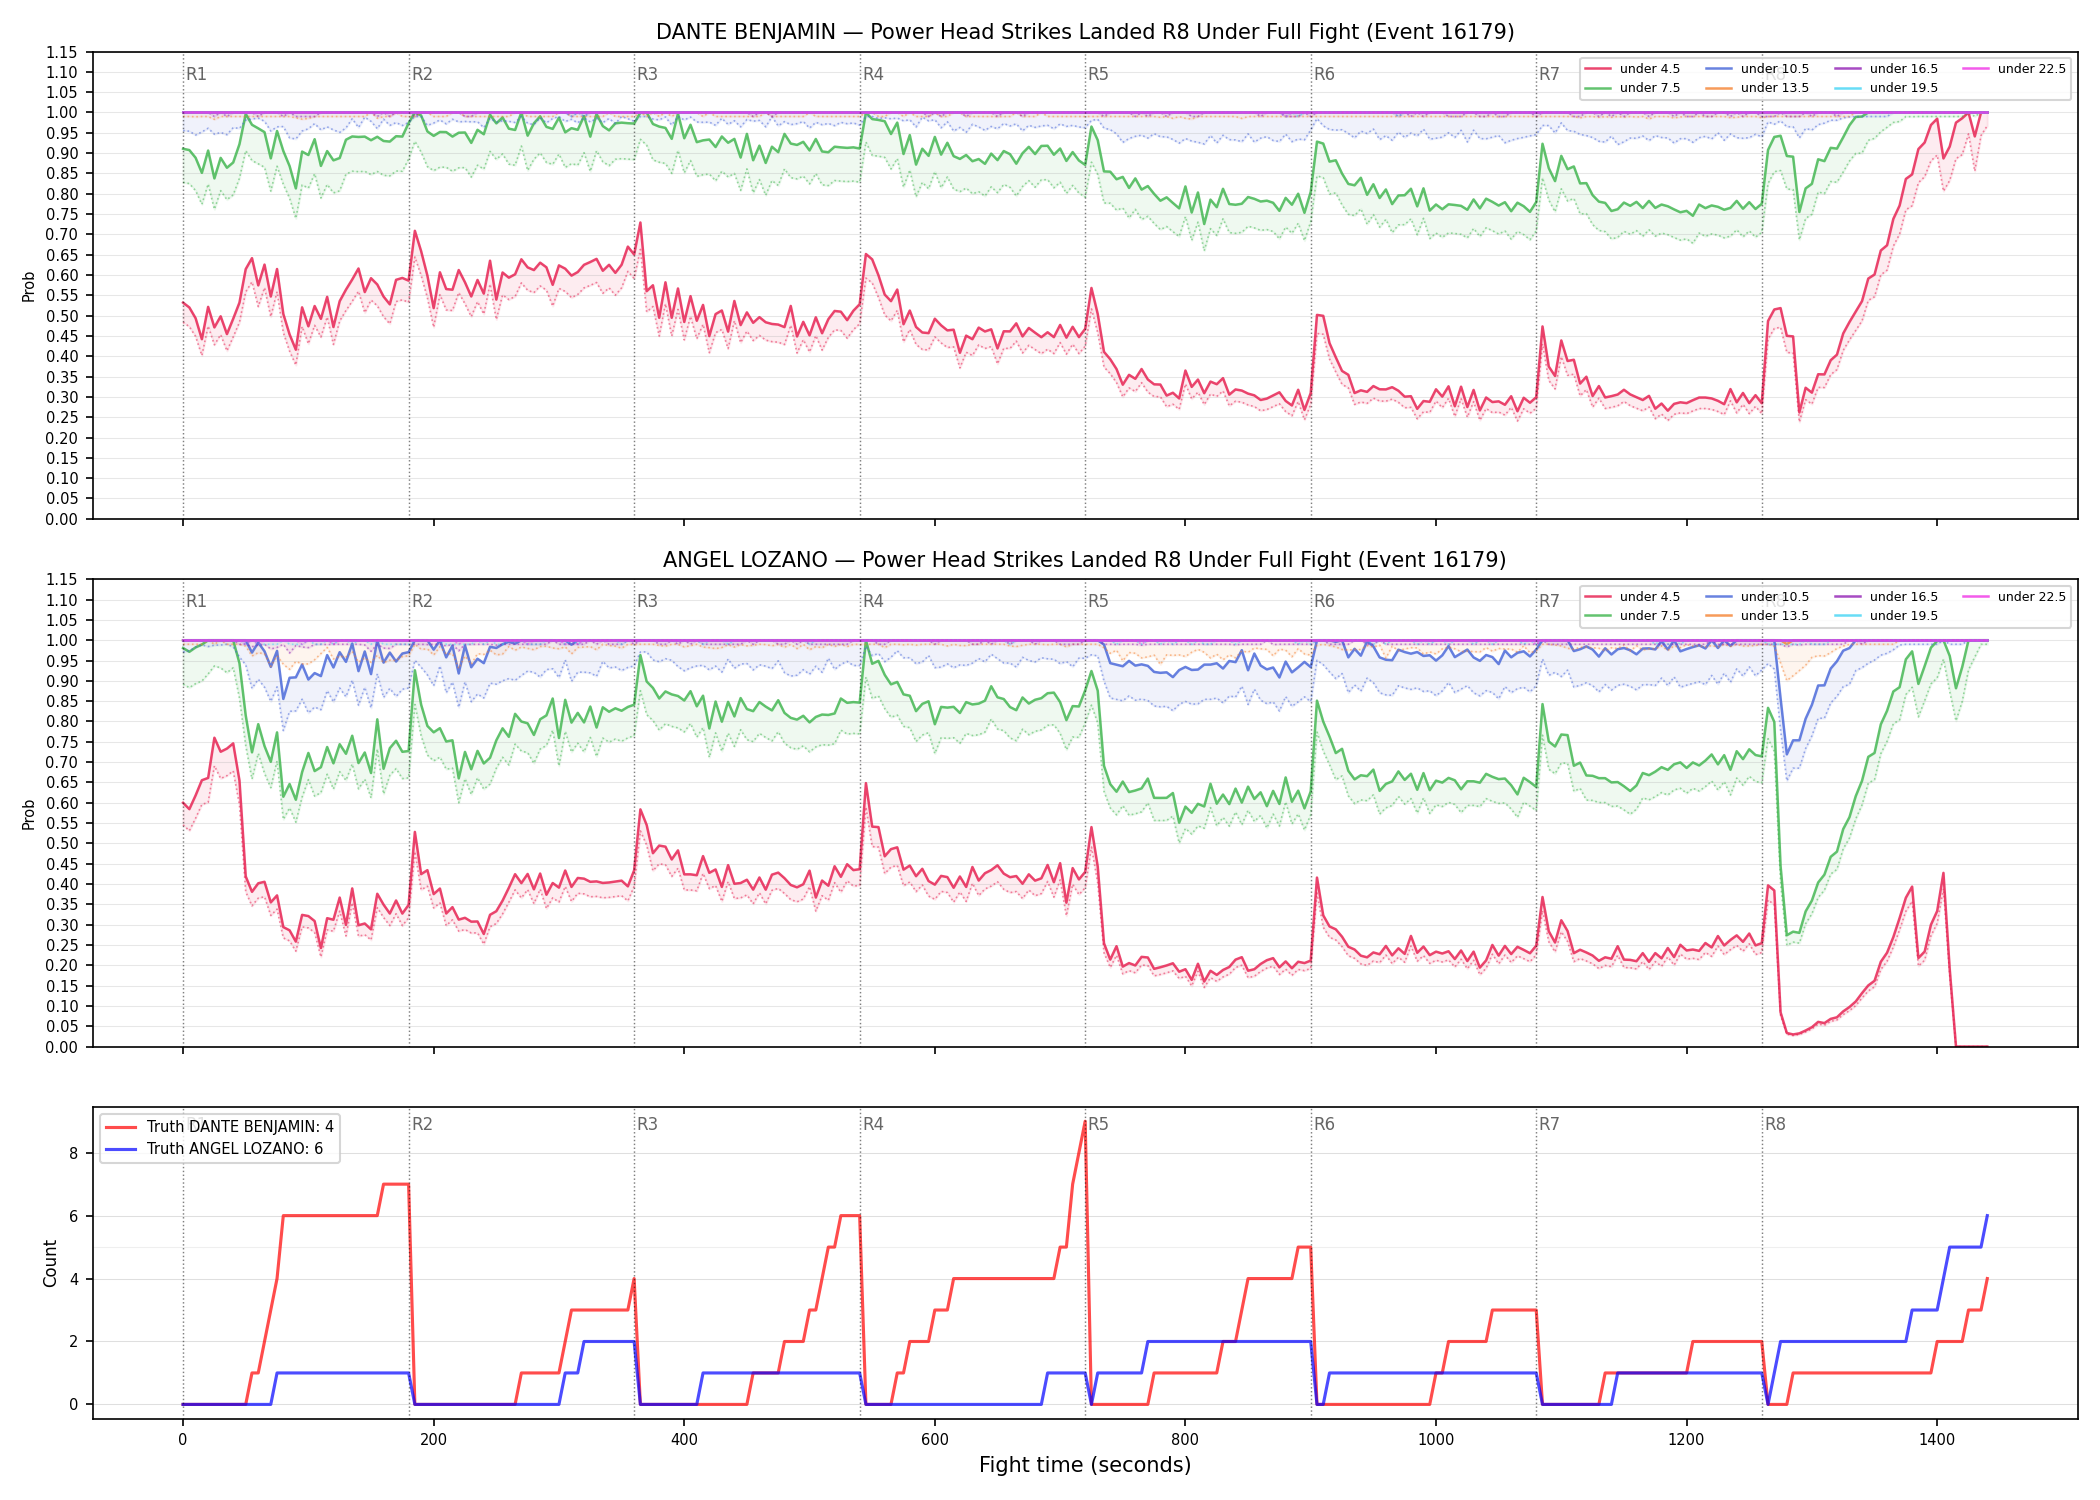The width and height of the screenshot is (2100, 1500).
Task: Click R5 label in Dante Benjamin chart
Action: click(x=1098, y=74)
